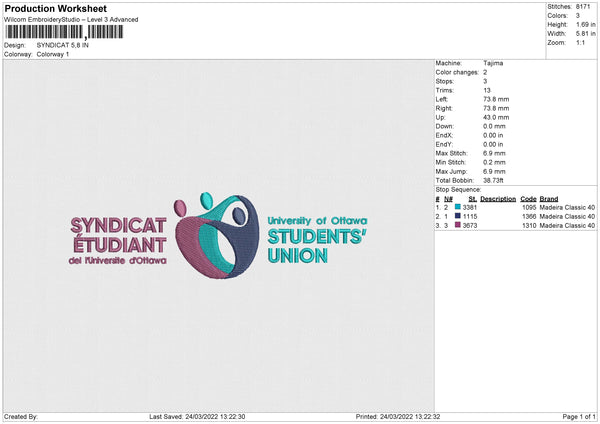Click the 'Stop Sequence:' heading
This screenshot has height=424, width=600.
458,190
